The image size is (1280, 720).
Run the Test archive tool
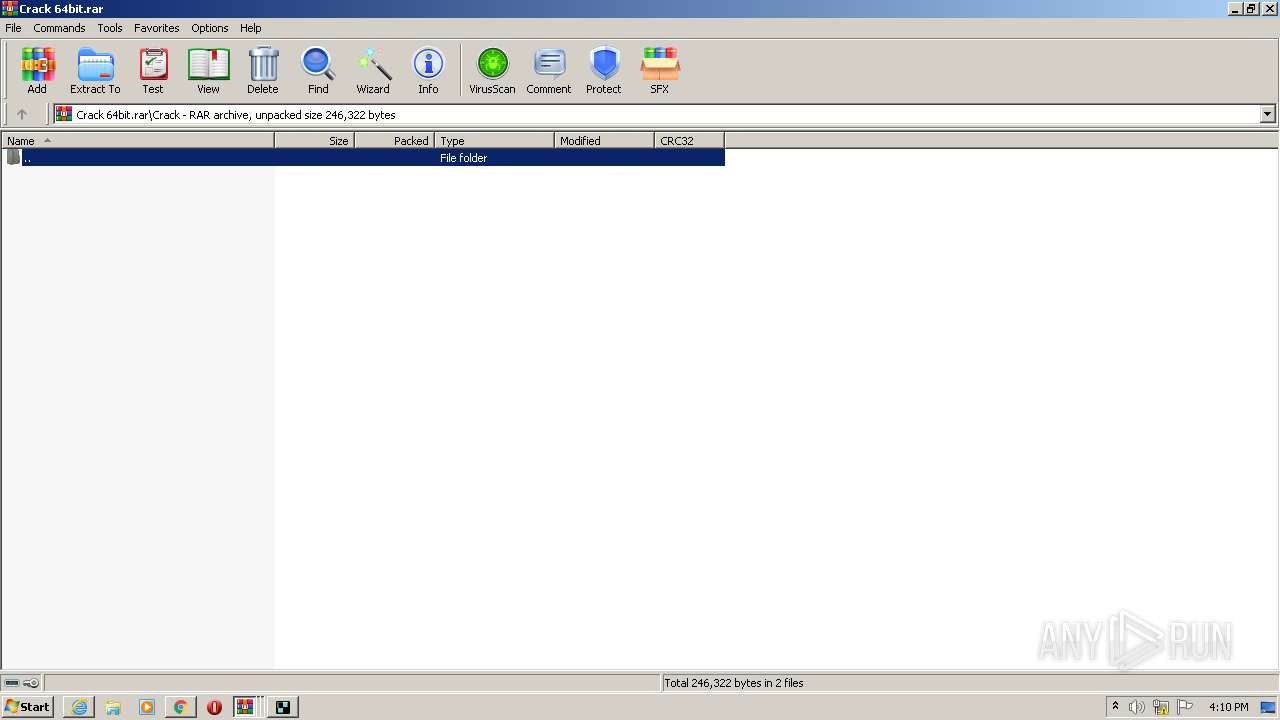point(153,70)
